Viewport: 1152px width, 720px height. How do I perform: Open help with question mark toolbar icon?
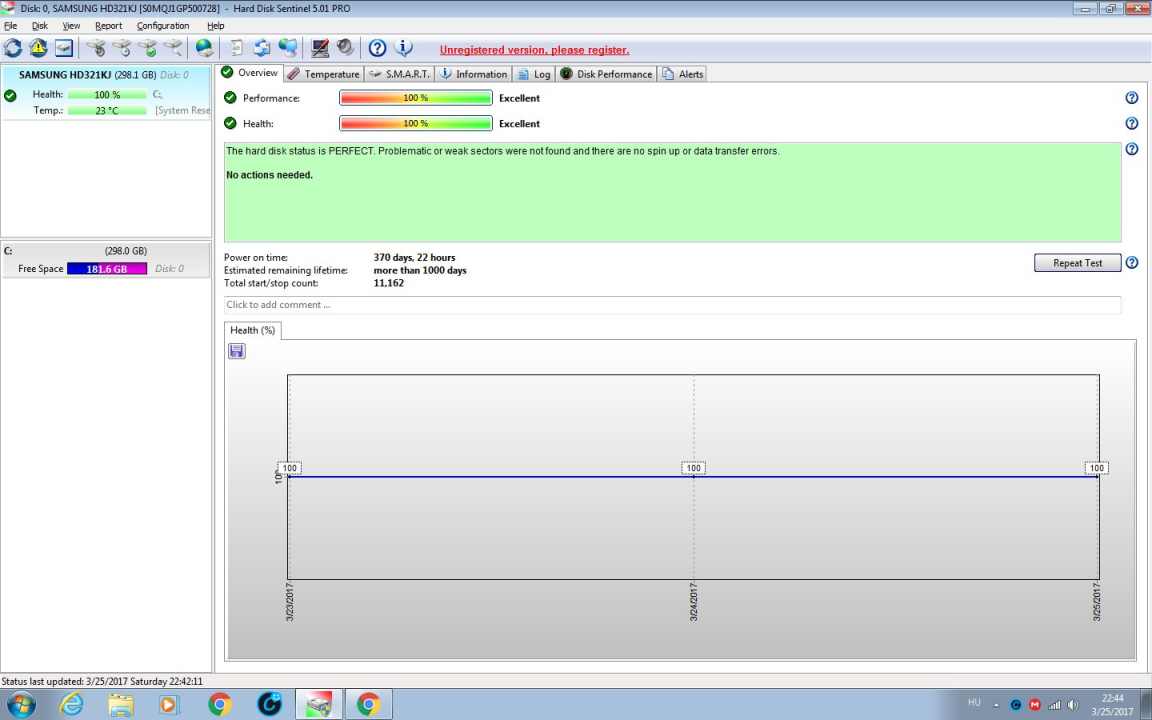[377, 48]
